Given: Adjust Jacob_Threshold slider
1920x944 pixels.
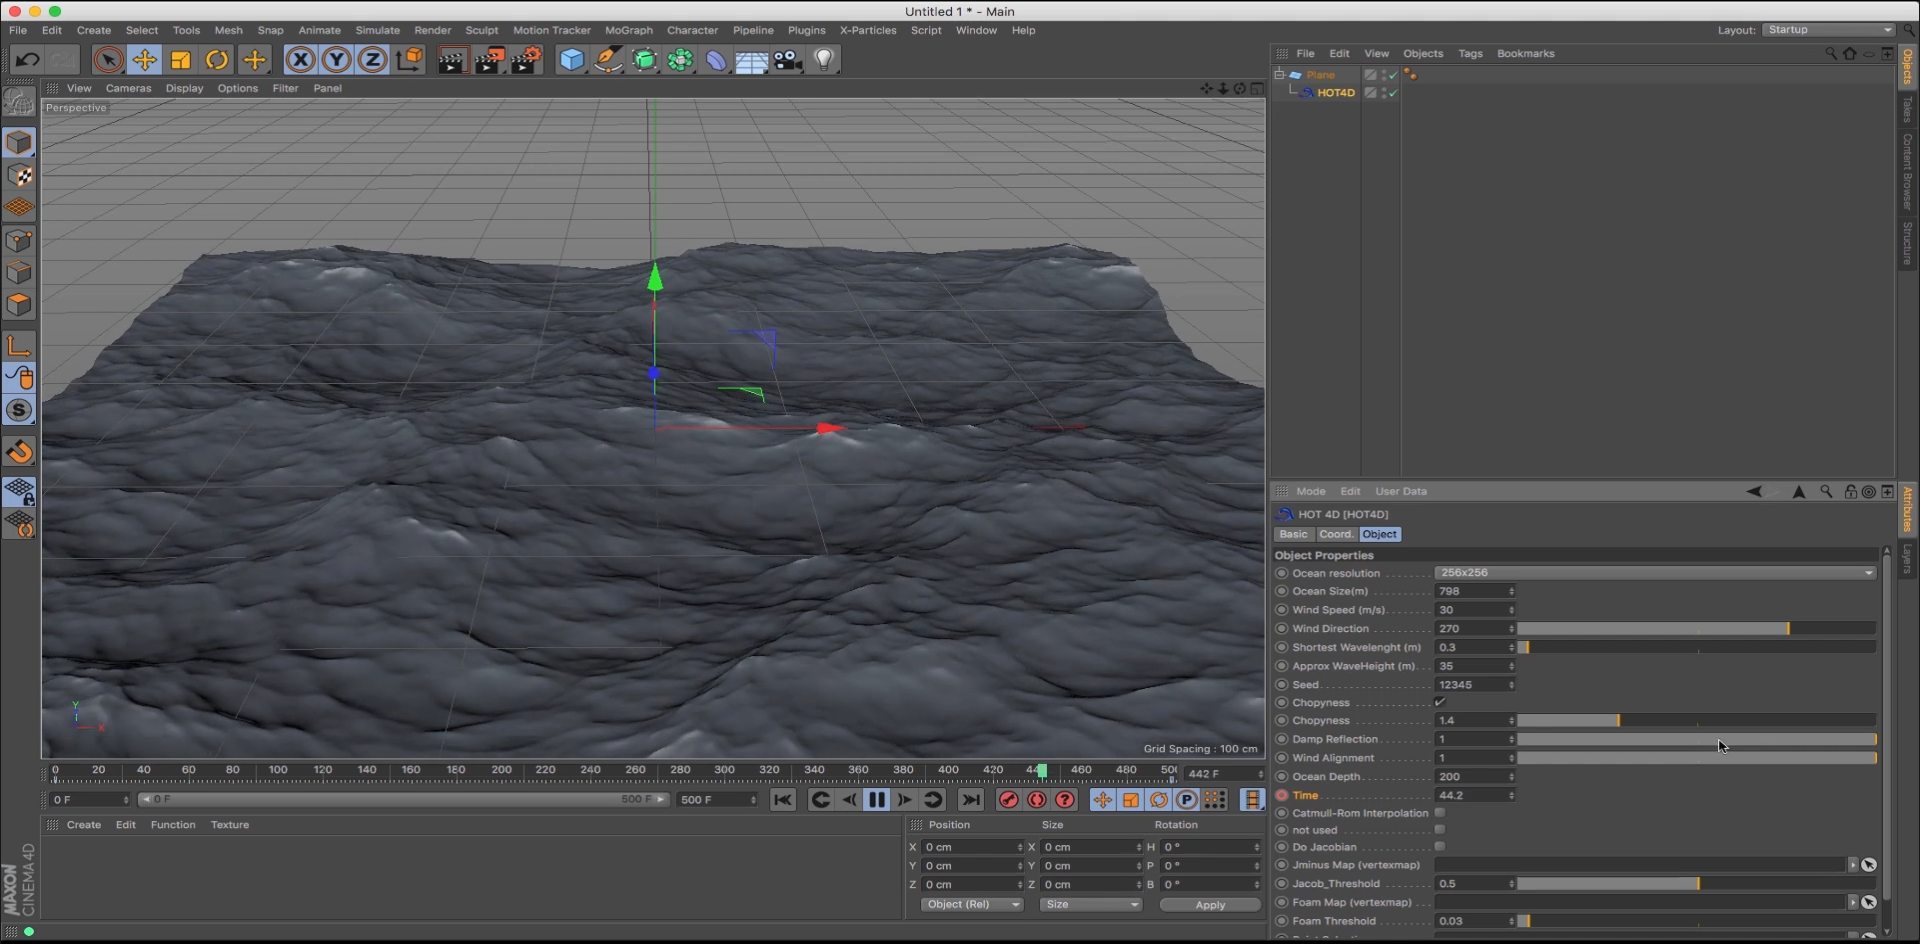Looking at the screenshot, I should tap(1696, 884).
